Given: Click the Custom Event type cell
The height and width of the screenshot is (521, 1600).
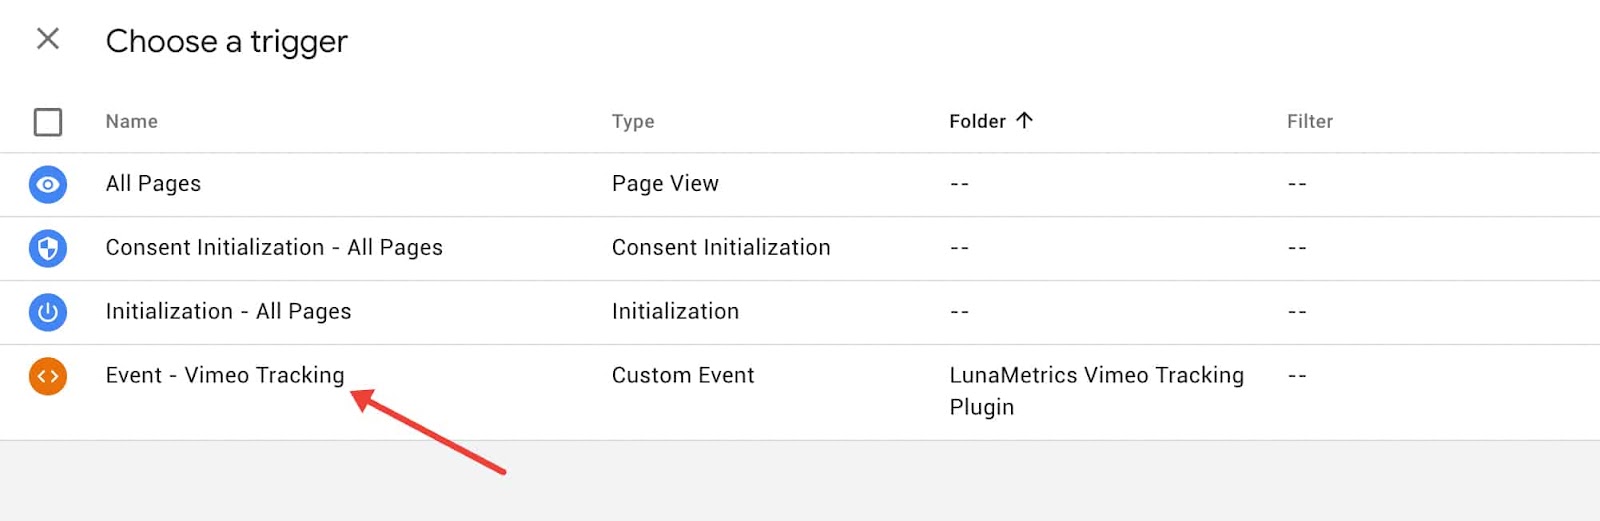Looking at the screenshot, I should (x=683, y=375).
